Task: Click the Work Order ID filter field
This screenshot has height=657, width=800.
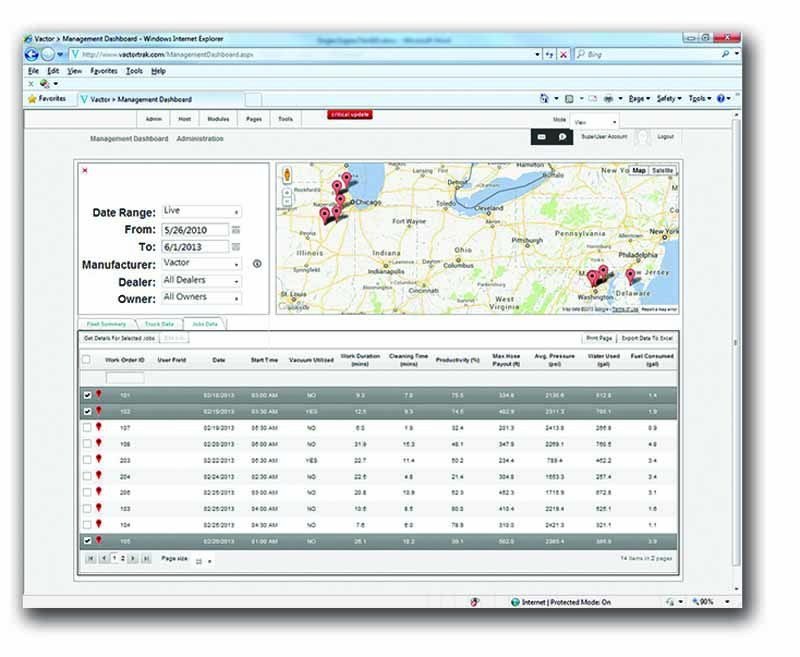Action: (x=125, y=378)
